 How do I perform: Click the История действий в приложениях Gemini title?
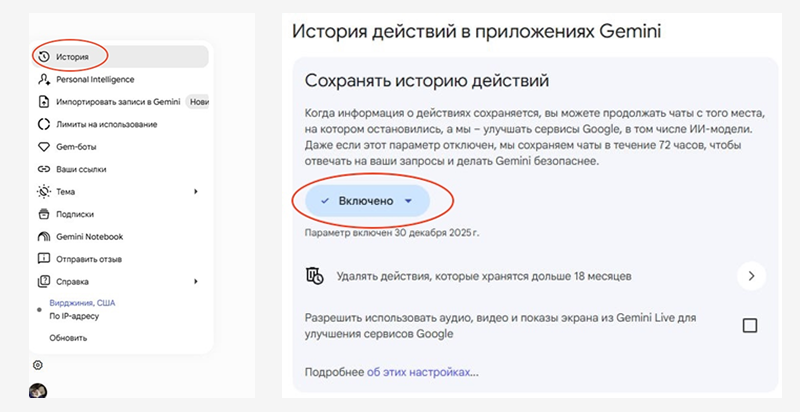click(x=477, y=32)
